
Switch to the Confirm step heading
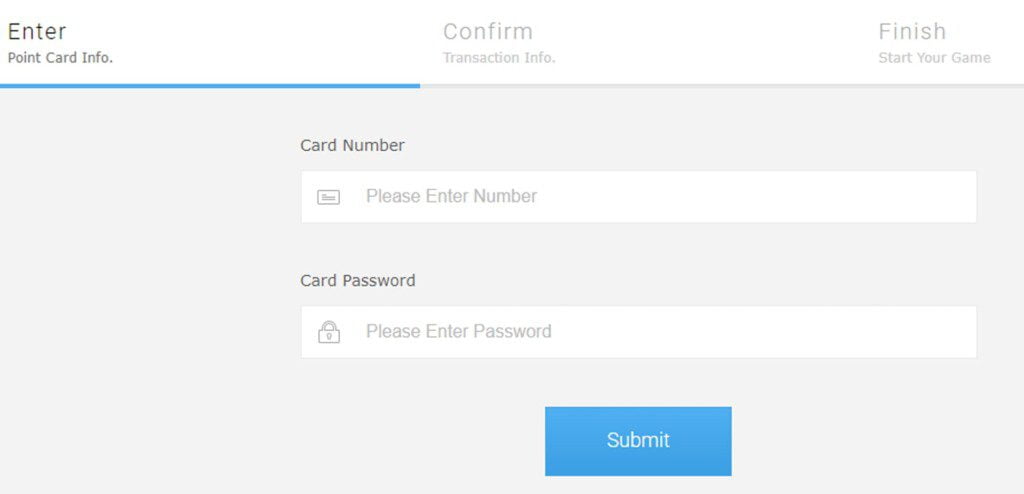click(x=488, y=32)
